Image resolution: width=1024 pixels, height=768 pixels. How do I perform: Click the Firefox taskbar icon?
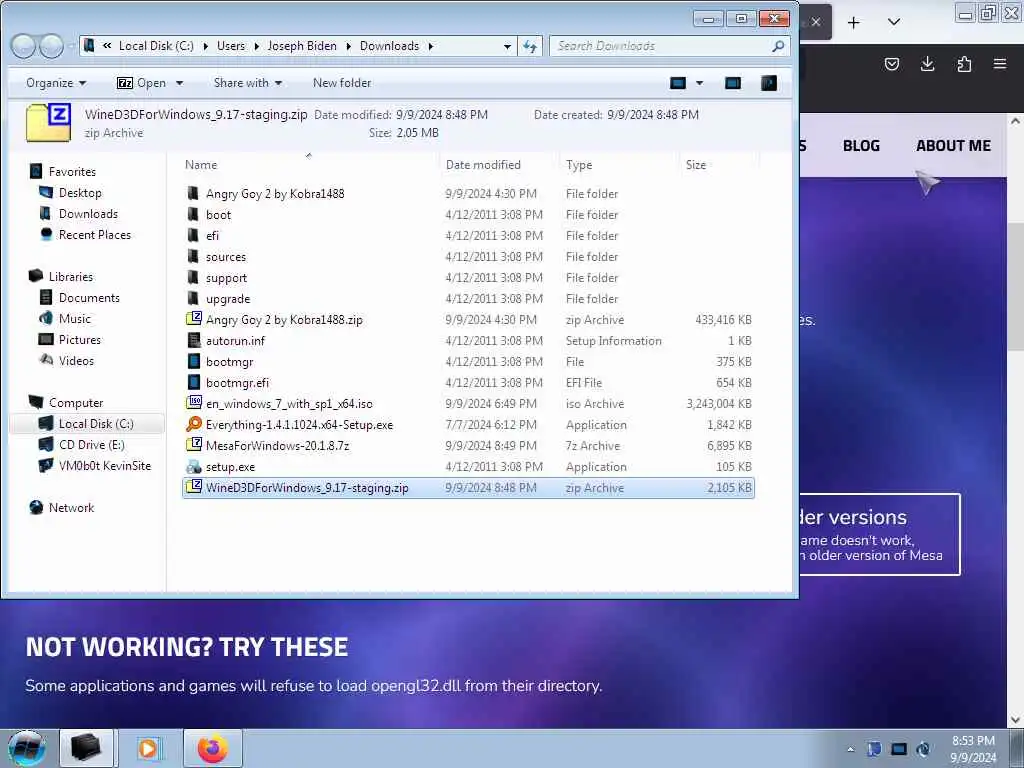213,748
